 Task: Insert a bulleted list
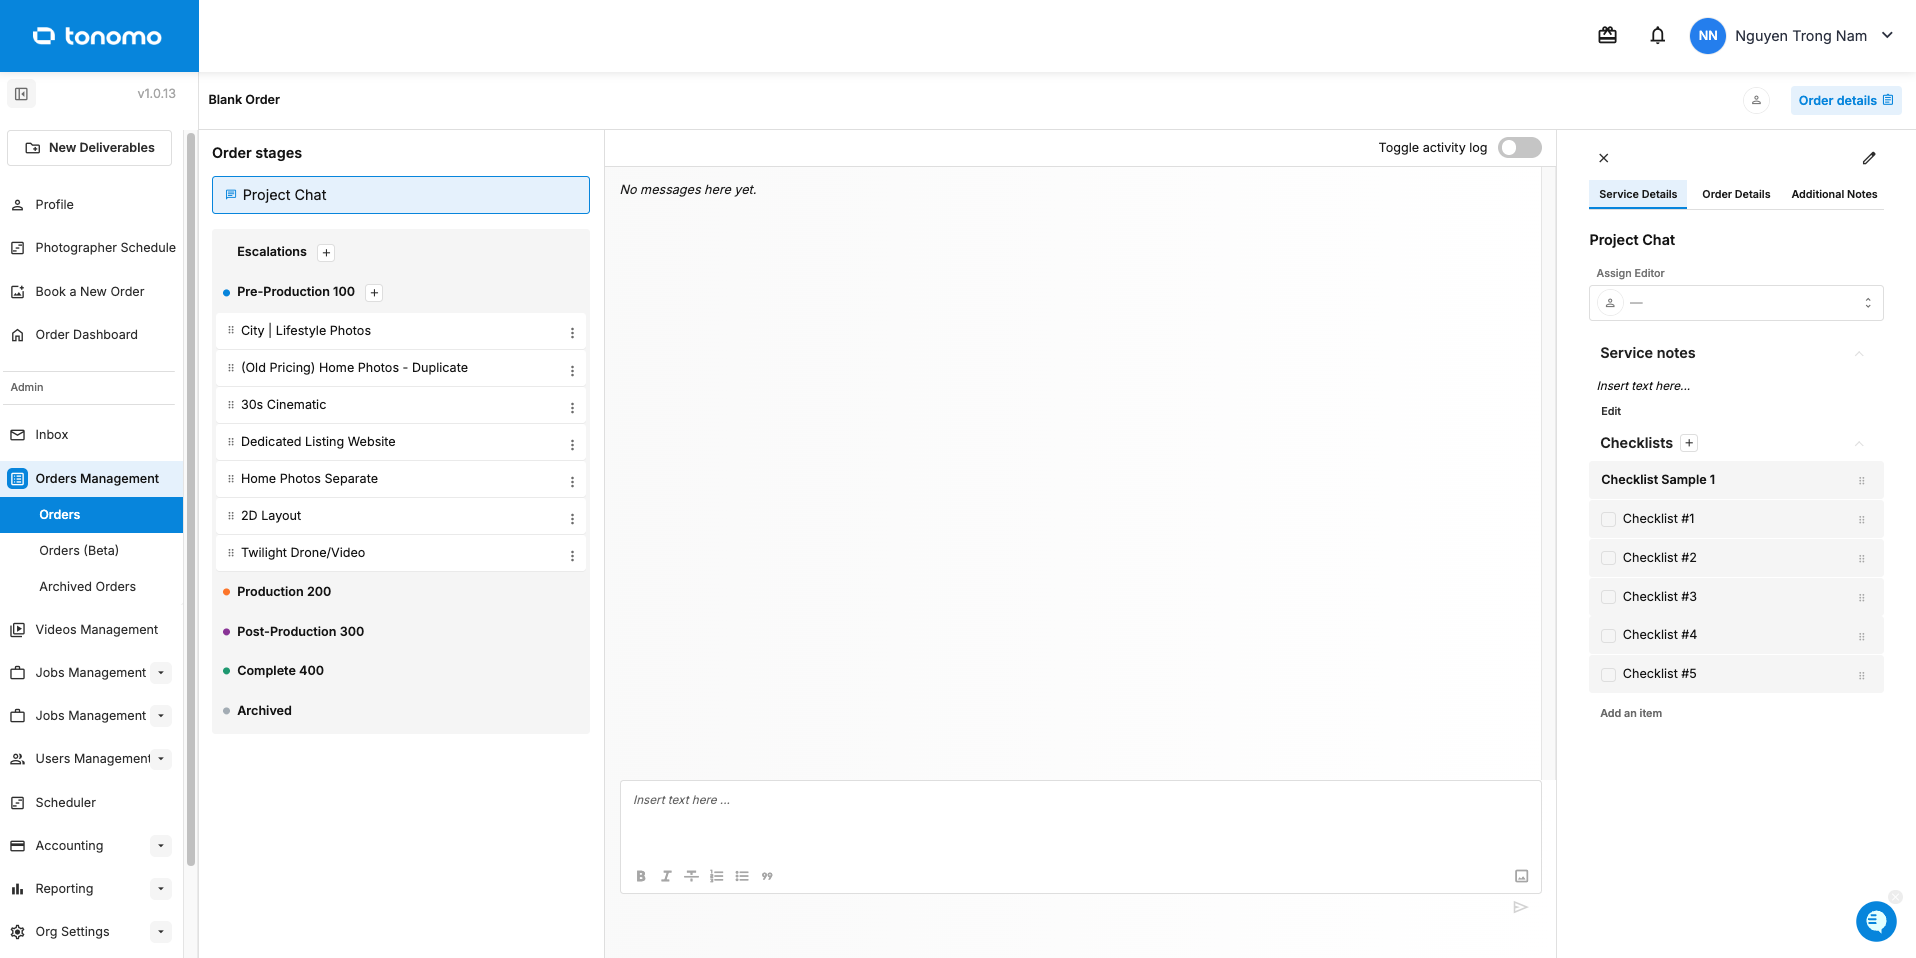[x=742, y=876]
